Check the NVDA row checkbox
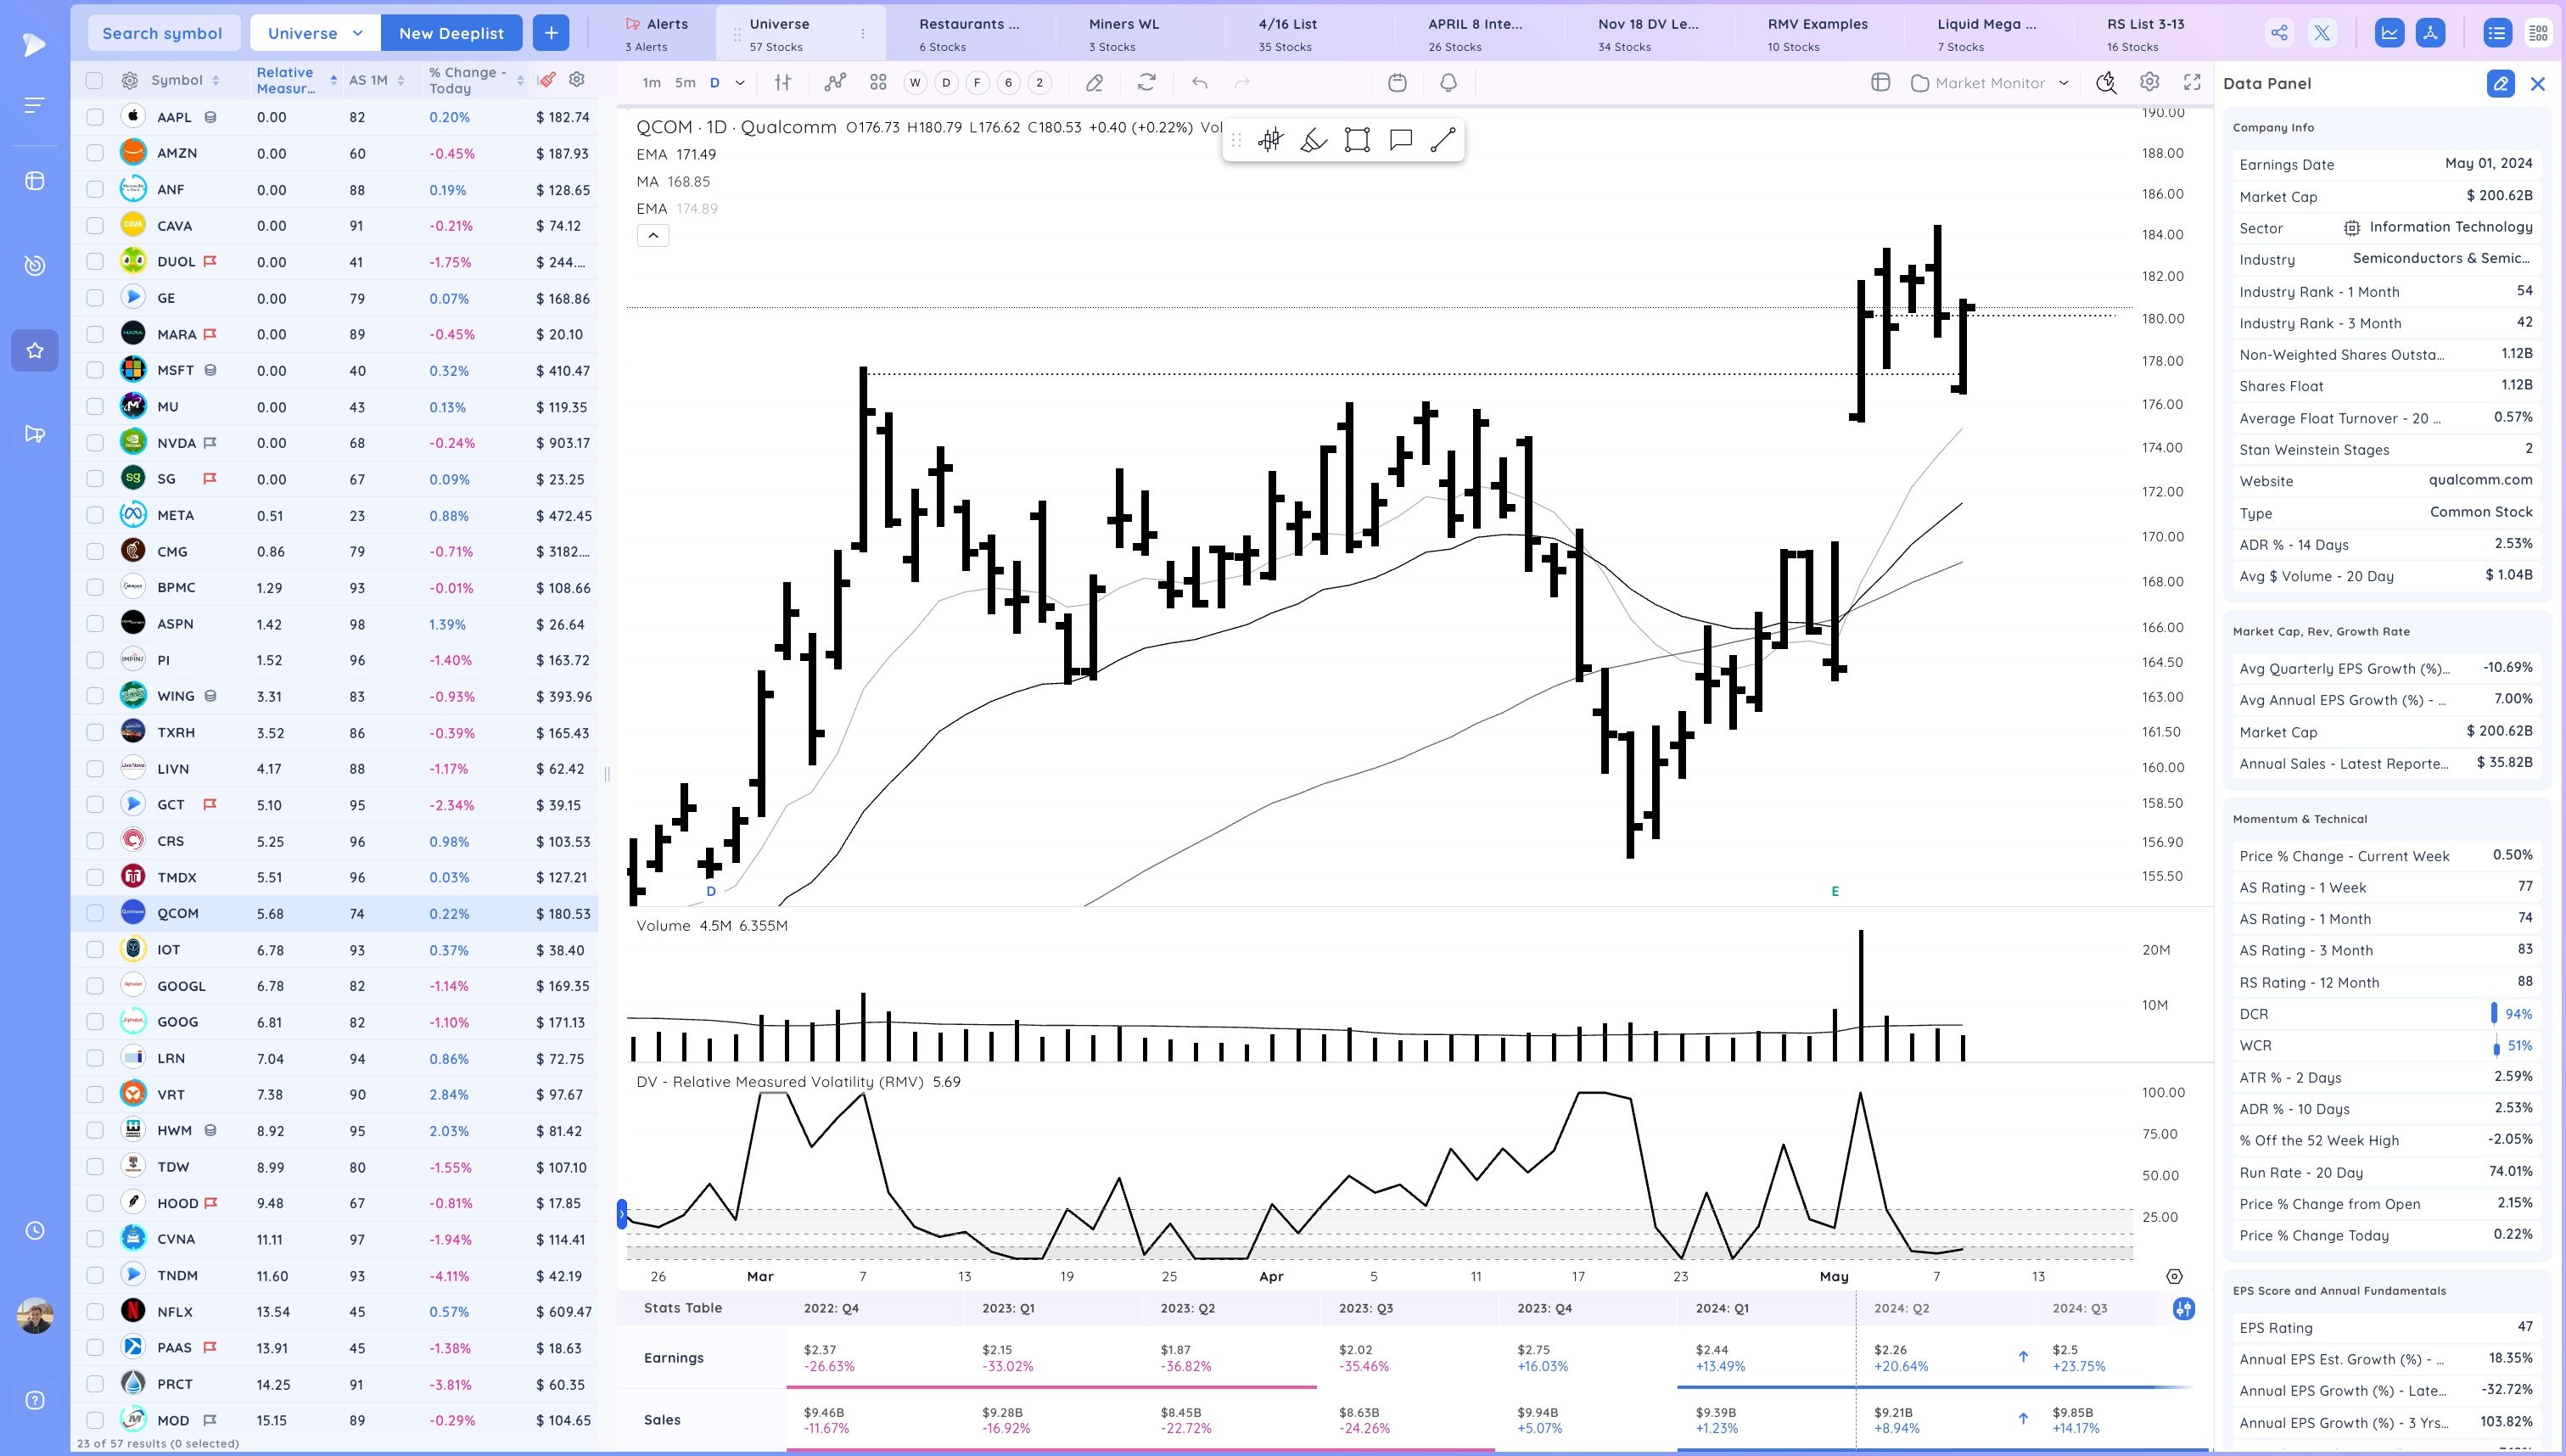The image size is (2566, 1456). pos(95,443)
